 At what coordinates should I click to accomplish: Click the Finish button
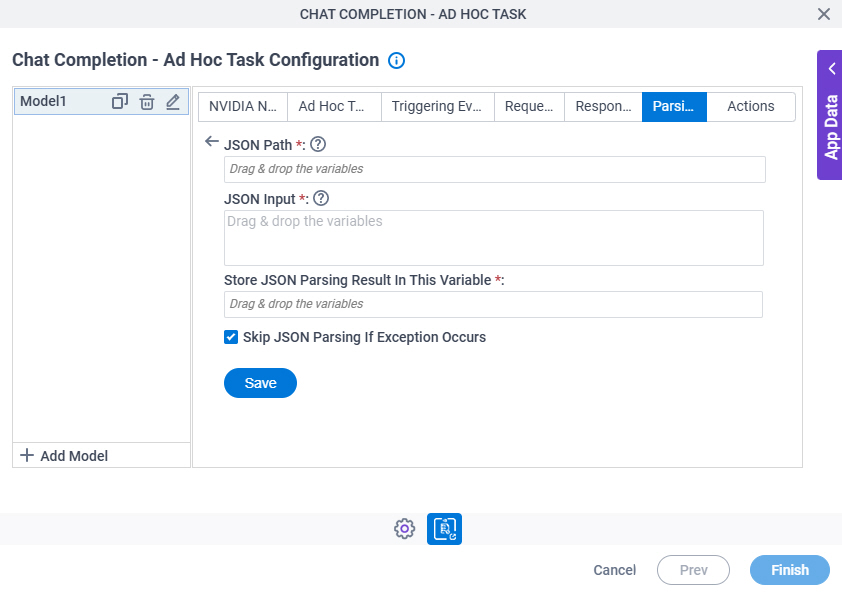click(790, 570)
